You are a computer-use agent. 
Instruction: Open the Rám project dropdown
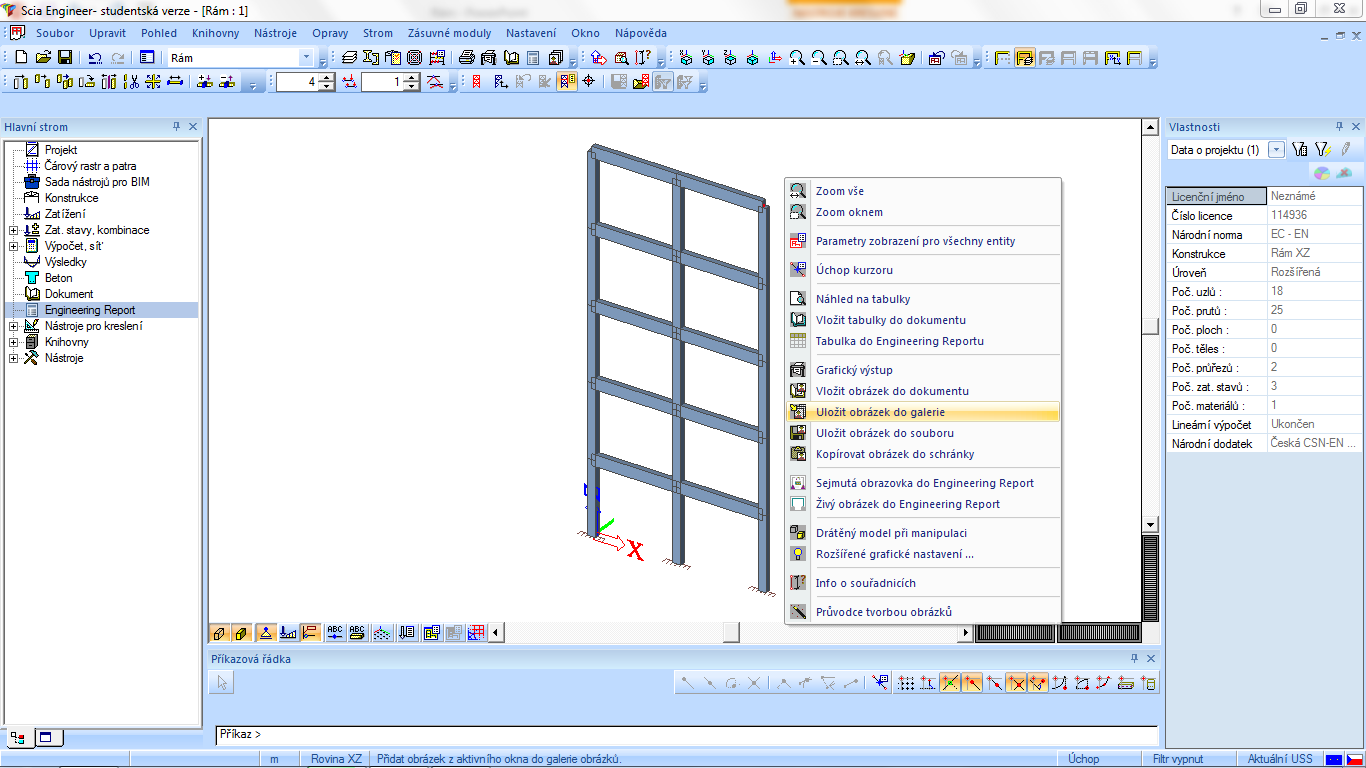coord(307,58)
